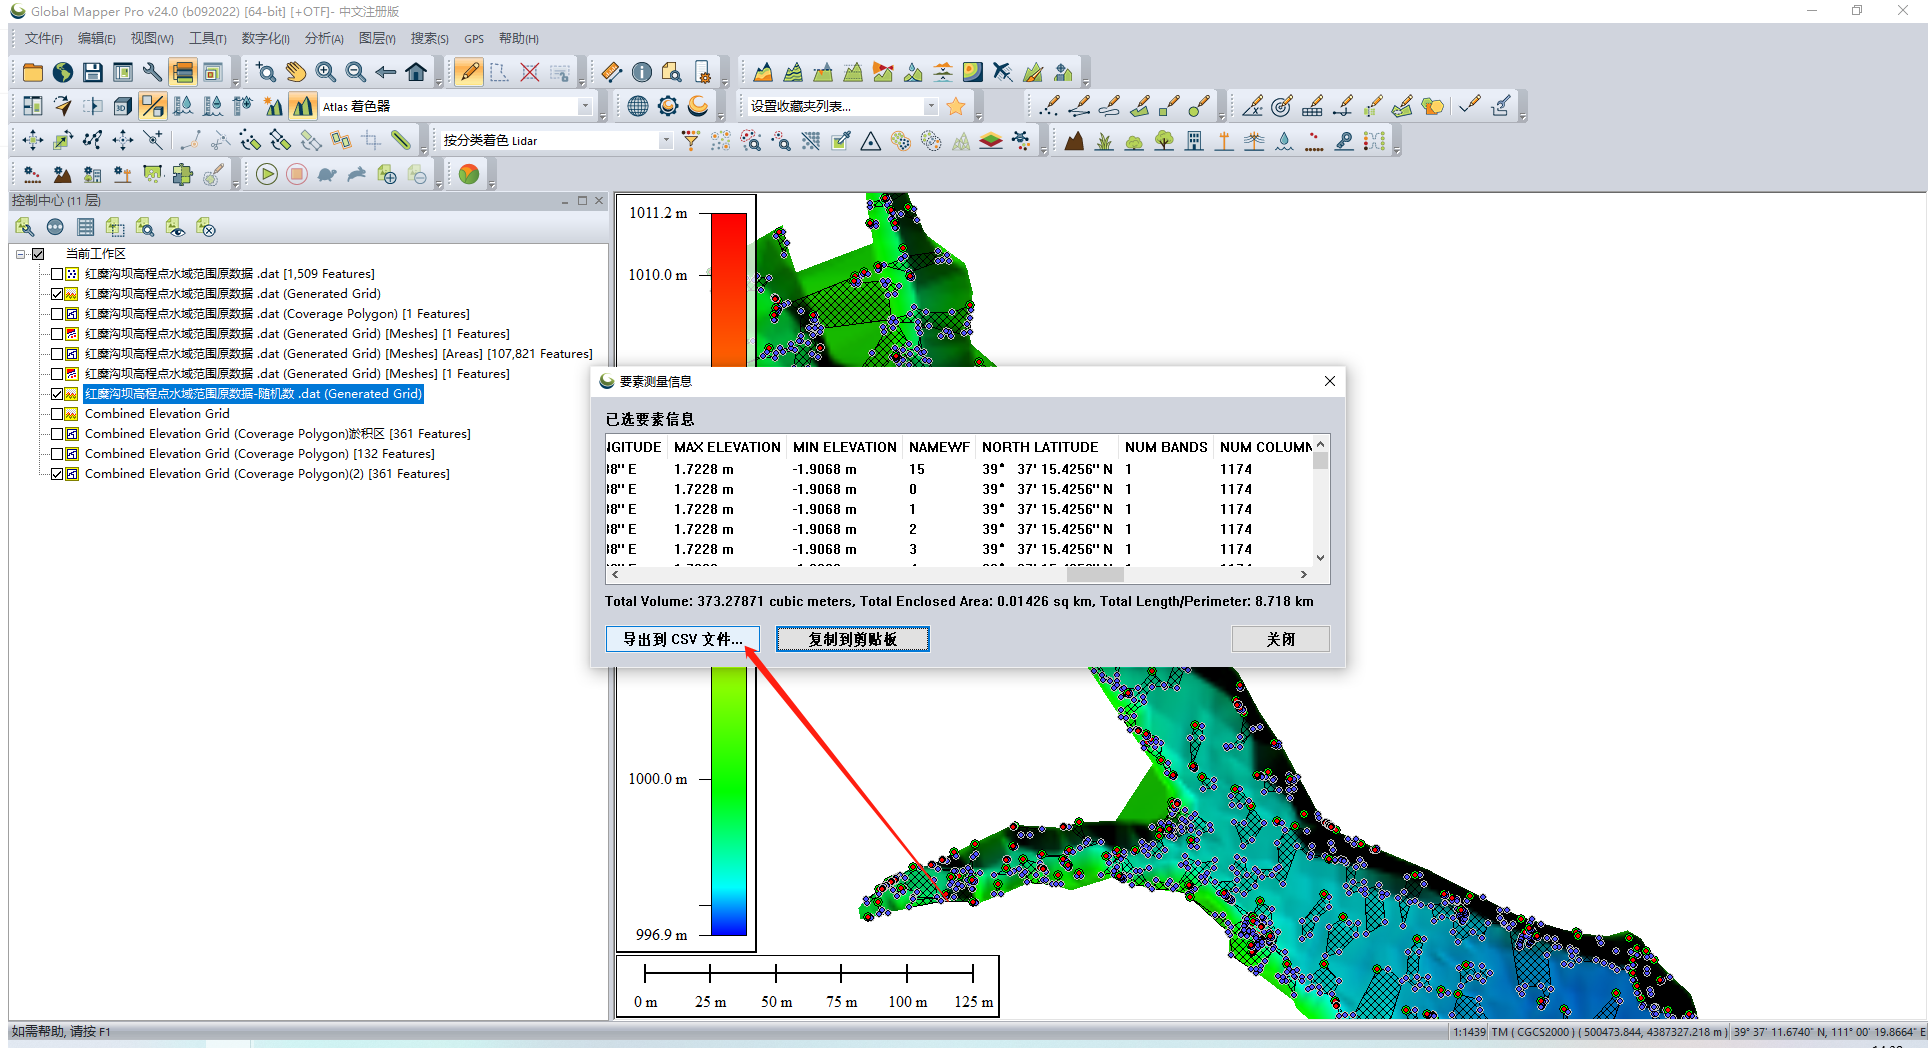Screen dimensions: 1928x1048
Task: Open the control center attribute table icon
Action: (85, 228)
